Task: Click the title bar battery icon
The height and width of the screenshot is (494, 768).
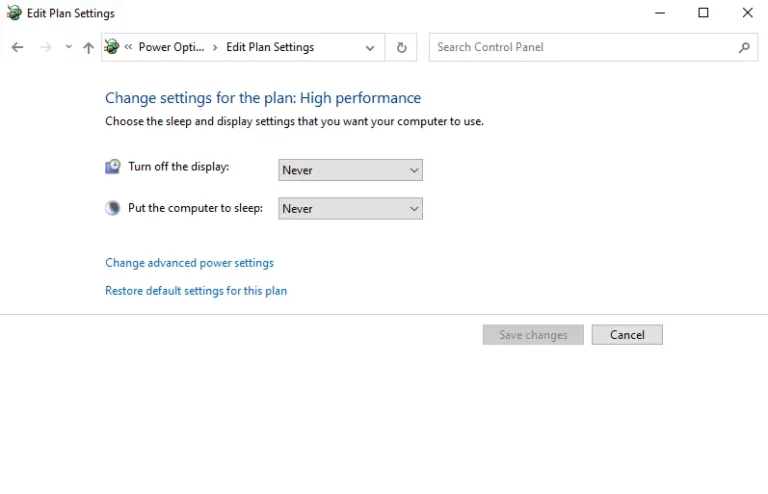Action: [14, 13]
